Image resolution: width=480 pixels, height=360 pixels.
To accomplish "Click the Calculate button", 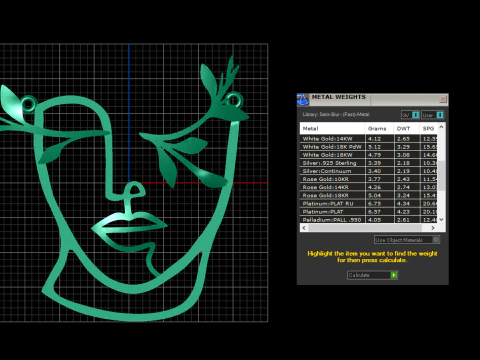I will [x=372, y=275].
